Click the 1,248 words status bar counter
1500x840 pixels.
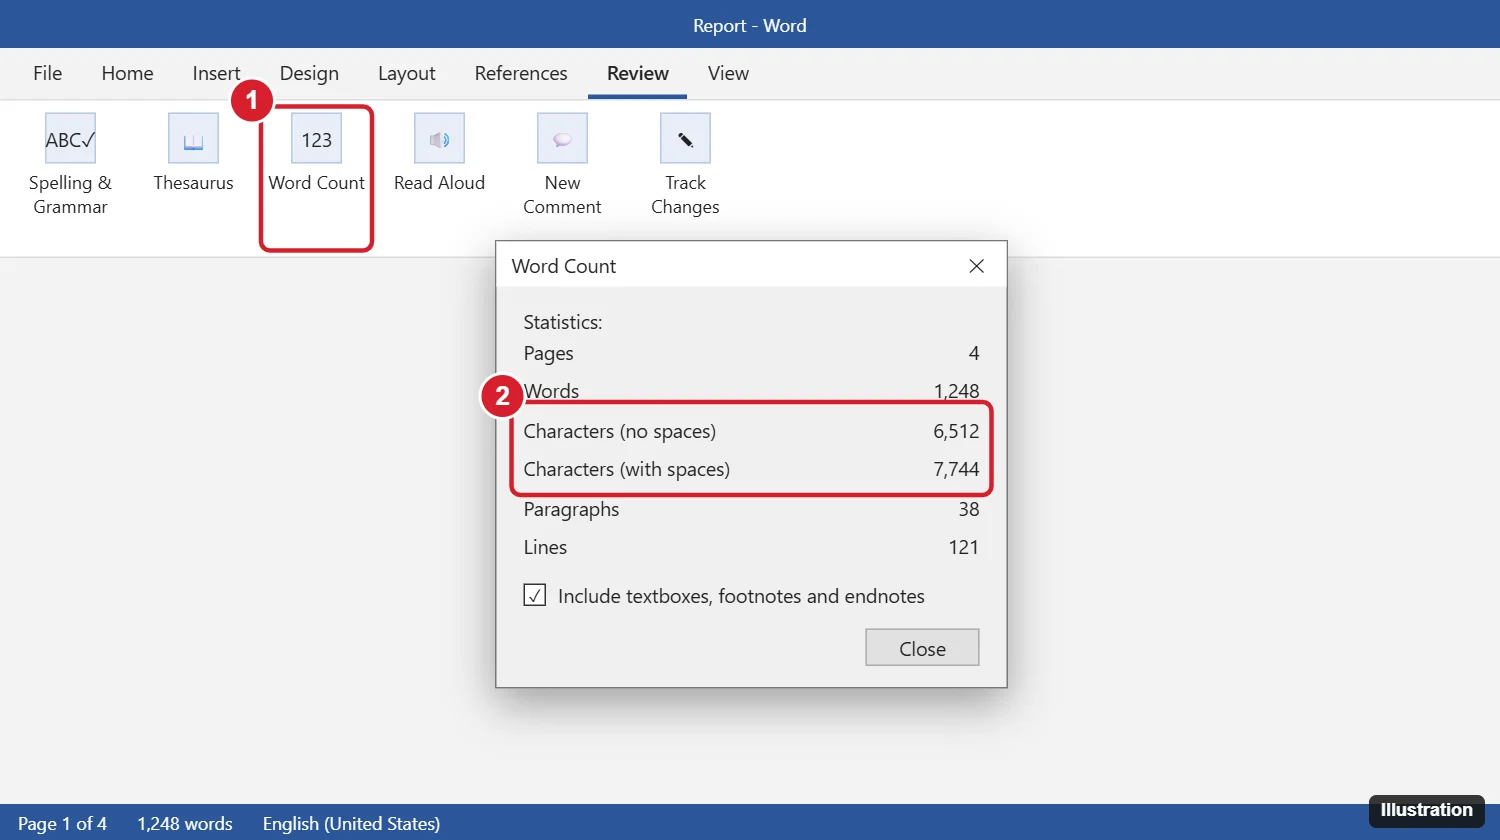coord(185,823)
